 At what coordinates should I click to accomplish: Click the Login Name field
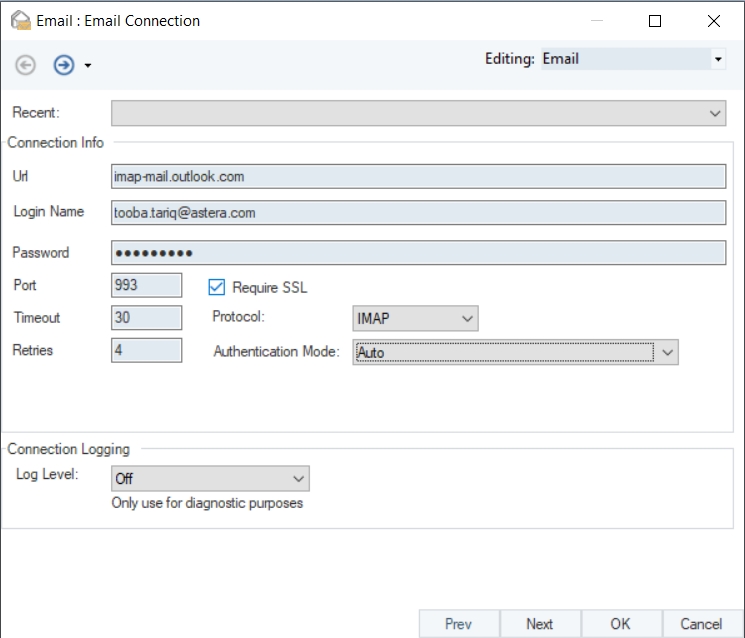[418, 212]
